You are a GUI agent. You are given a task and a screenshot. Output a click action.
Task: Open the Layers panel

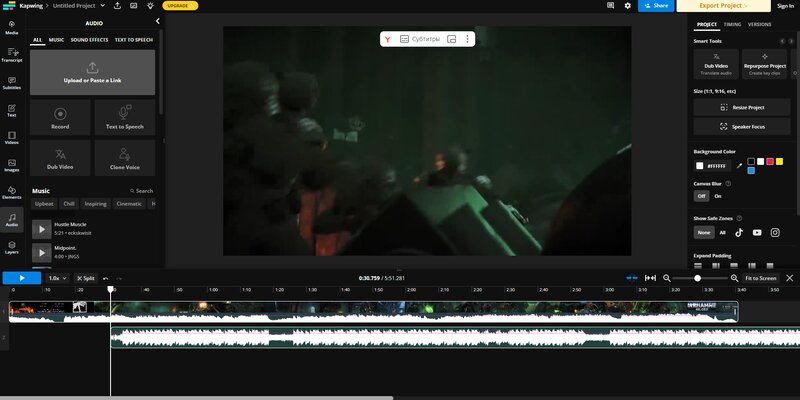click(12, 247)
